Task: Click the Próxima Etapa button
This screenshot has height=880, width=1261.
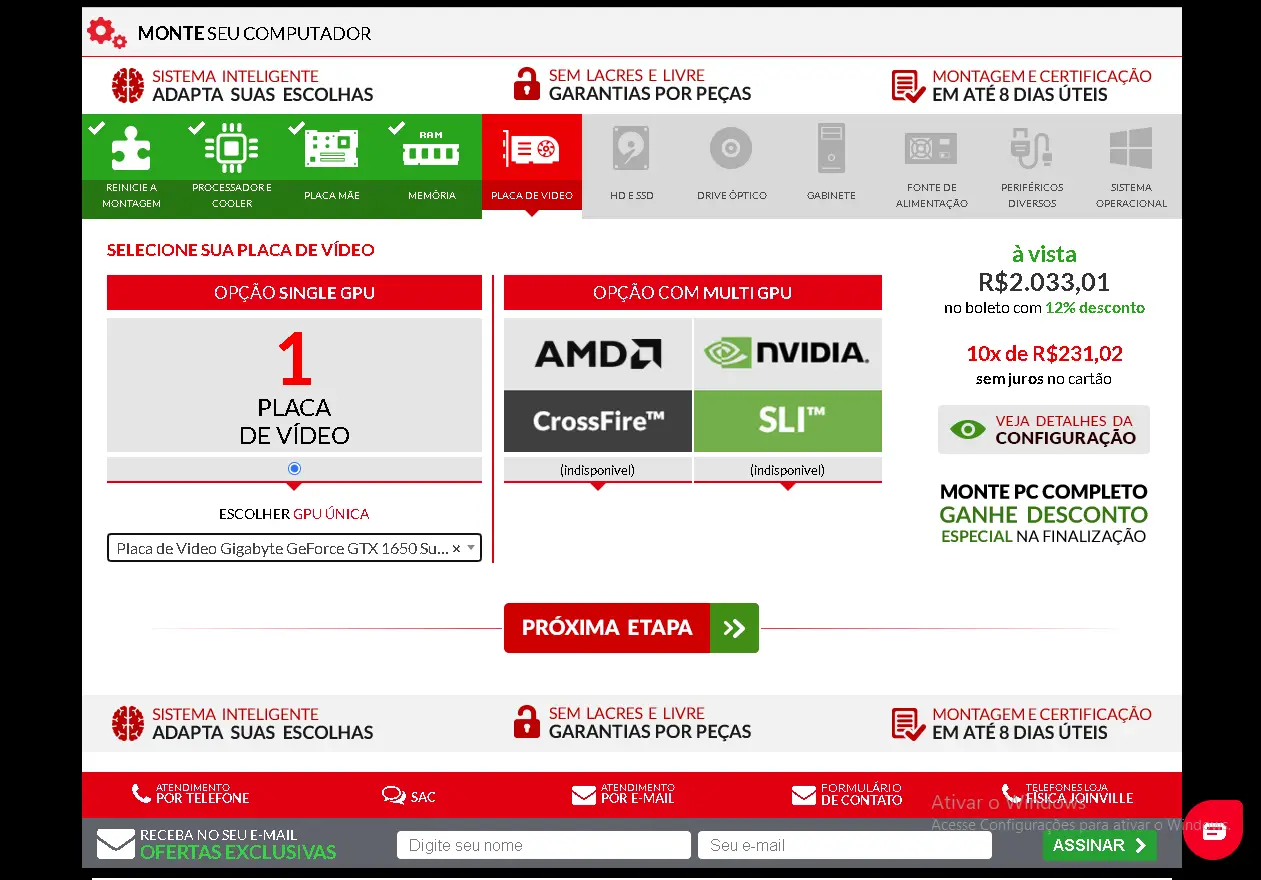Action: pos(631,628)
